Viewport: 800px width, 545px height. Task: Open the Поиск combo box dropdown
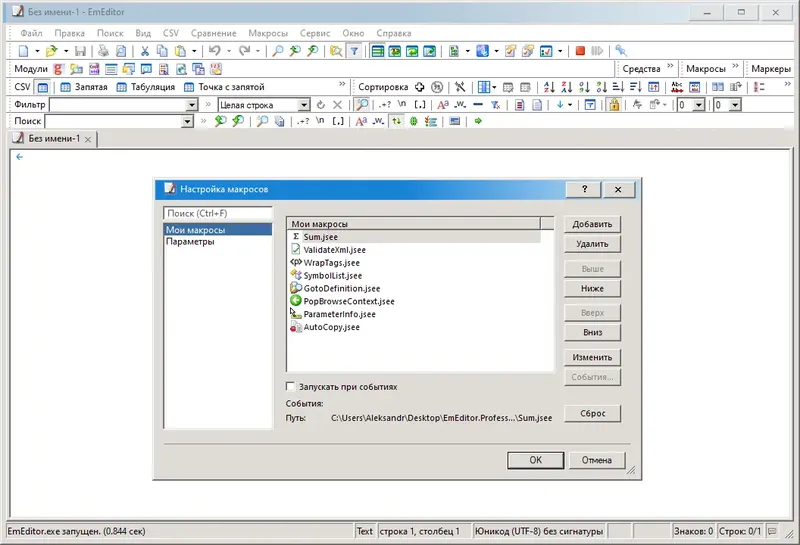[x=188, y=121]
